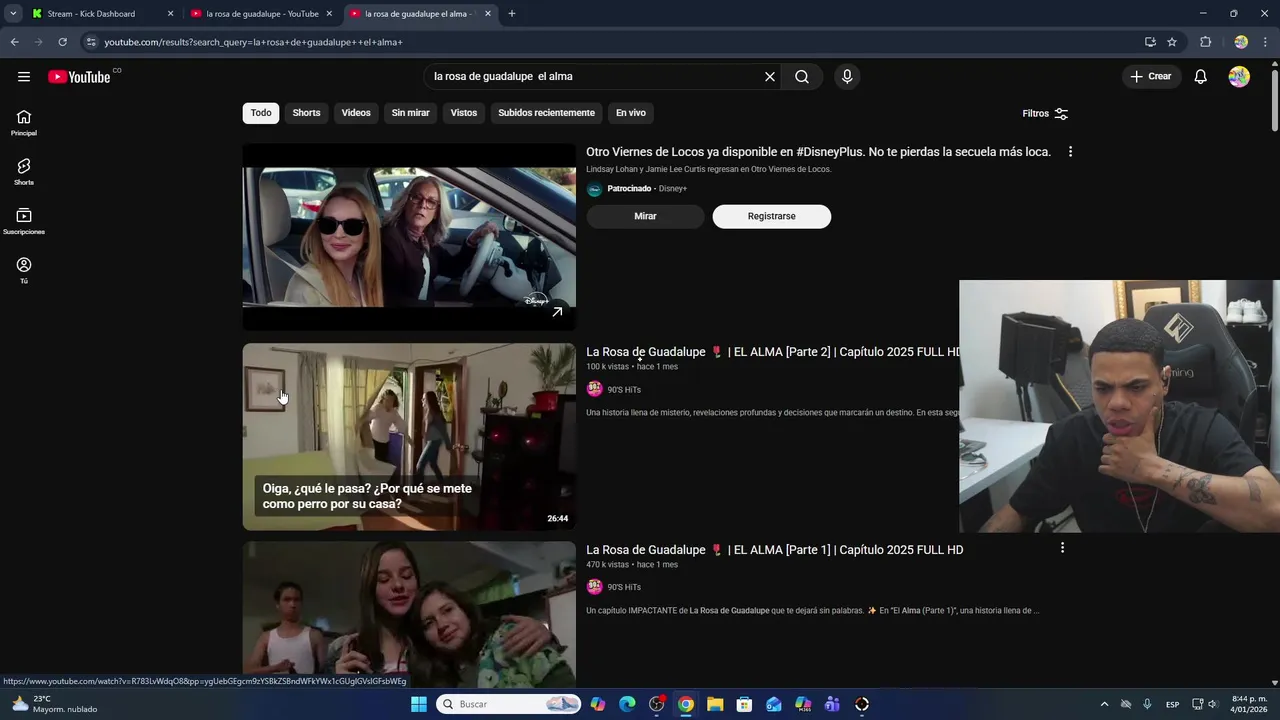
Task: Click the ESP language indicator
Action: [x=1172, y=704]
